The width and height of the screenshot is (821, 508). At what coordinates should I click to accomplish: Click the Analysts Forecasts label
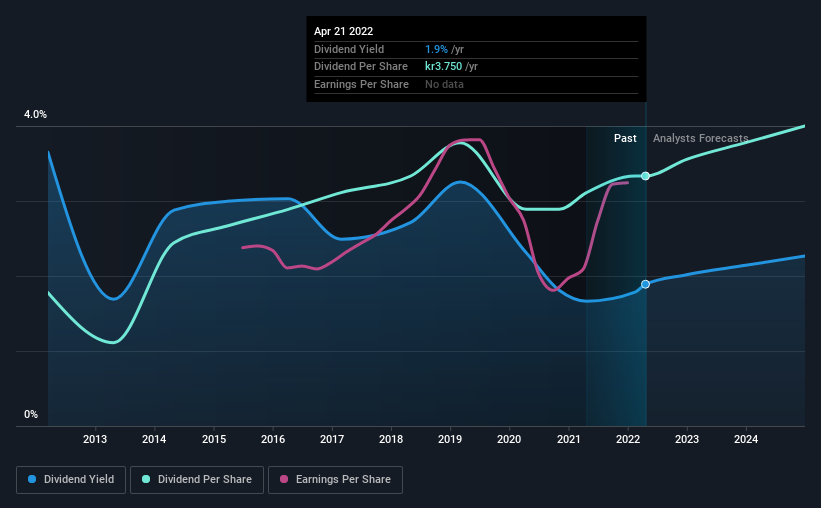[701, 138]
